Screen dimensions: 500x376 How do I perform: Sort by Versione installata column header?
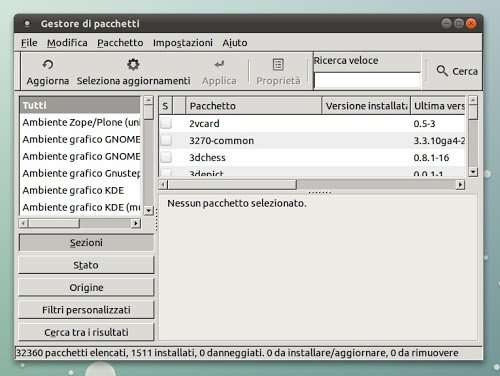(x=366, y=106)
